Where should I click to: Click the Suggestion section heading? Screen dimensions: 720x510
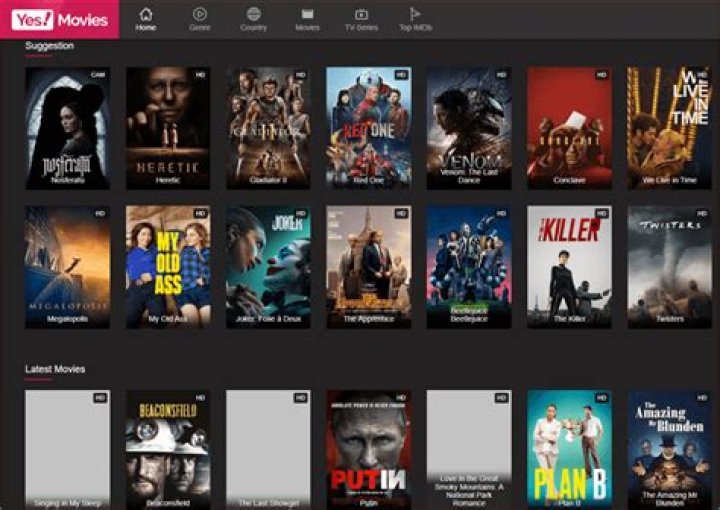click(x=50, y=45)
